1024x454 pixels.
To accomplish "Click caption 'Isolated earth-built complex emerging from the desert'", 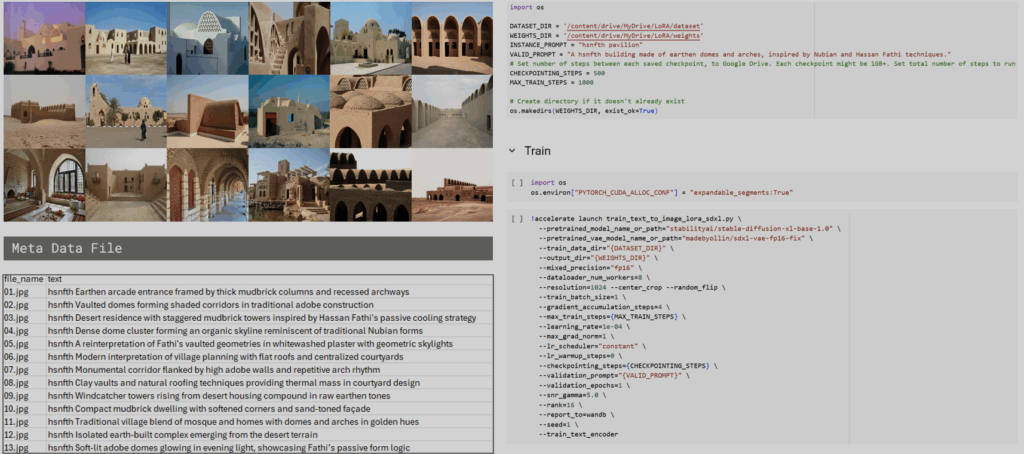I will click(x=183, y=434).
